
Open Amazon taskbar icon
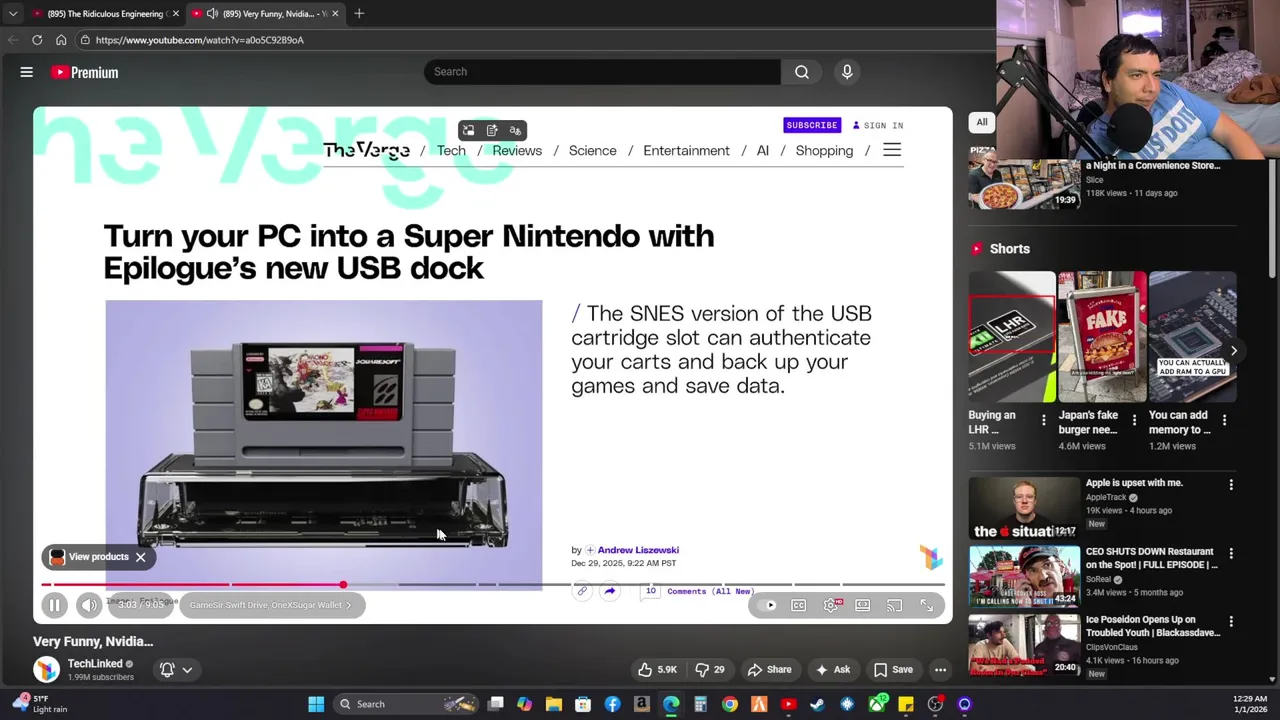pyautogui.click(x=641, y=704)
